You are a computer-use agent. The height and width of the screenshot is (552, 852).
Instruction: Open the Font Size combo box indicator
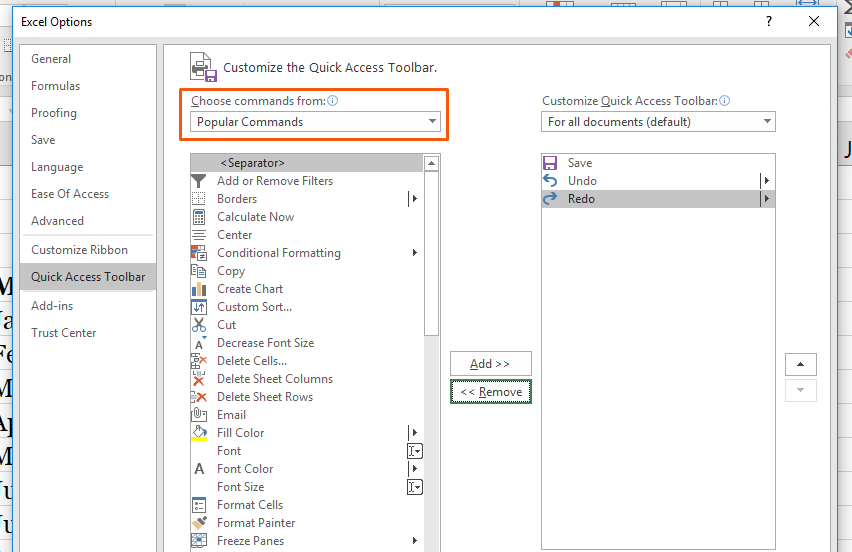(x=415, y=487)
